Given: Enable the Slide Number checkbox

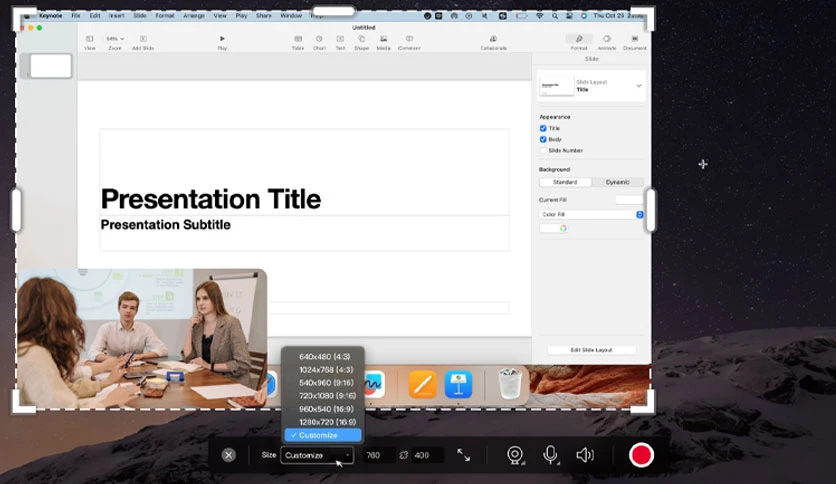Looking at the screenshot, I should pyautogui.click(x=543, y=151).
